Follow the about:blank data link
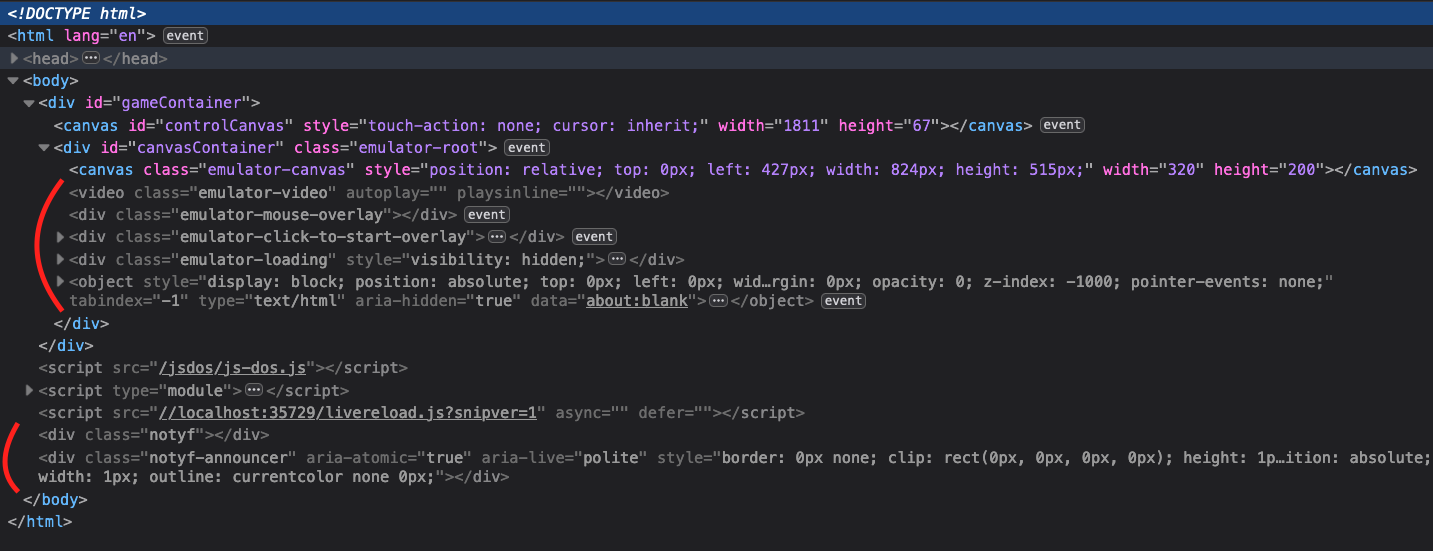Image resolution: width=1433 pixels, height=551 pixels. coord(636,301)
